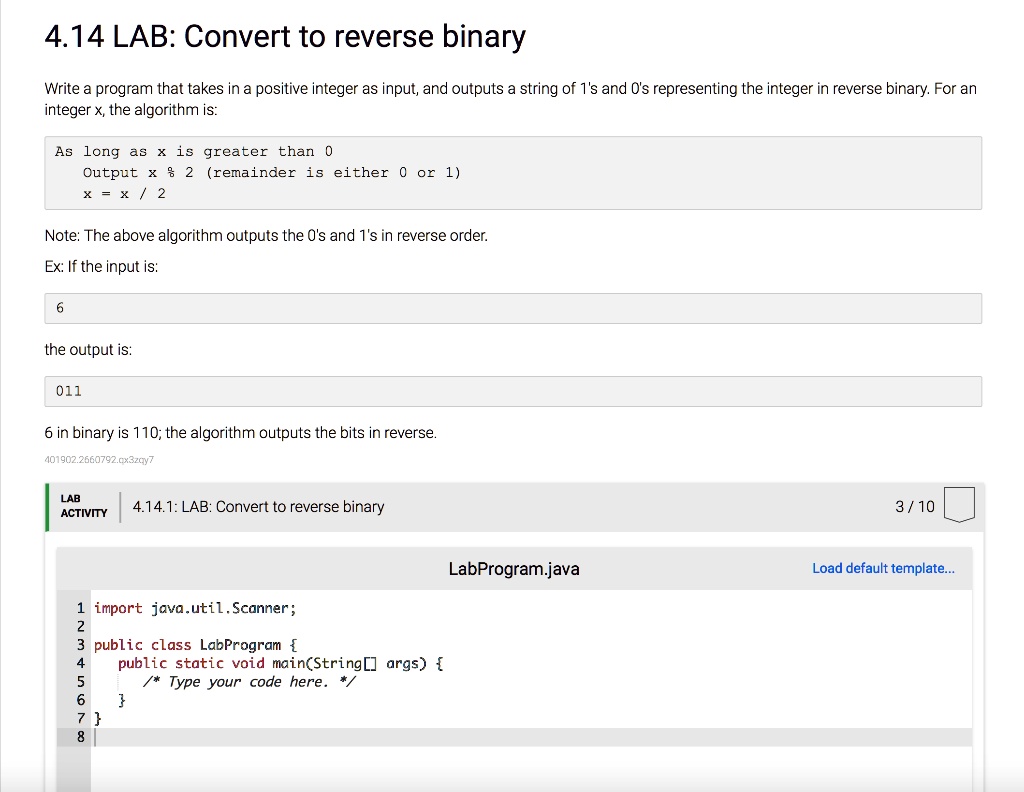This screenshot has height=792, width=1024.
Task: Select the LabProgram.java file title
Action: pyautogui.click(x=513, y=569)
